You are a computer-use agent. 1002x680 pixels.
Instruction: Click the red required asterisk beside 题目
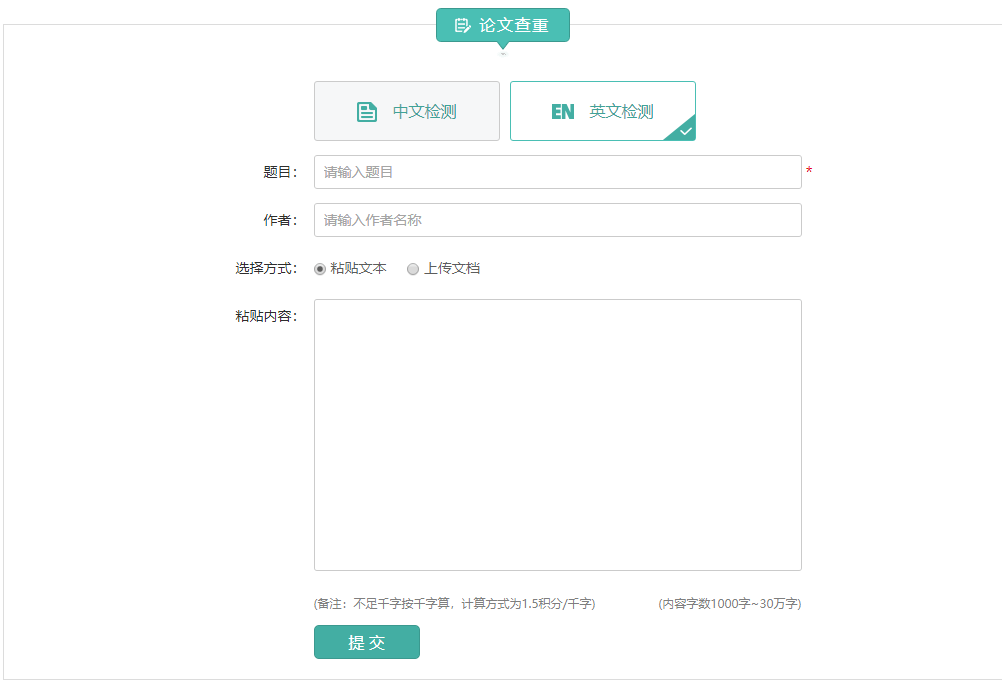[809, 172]
